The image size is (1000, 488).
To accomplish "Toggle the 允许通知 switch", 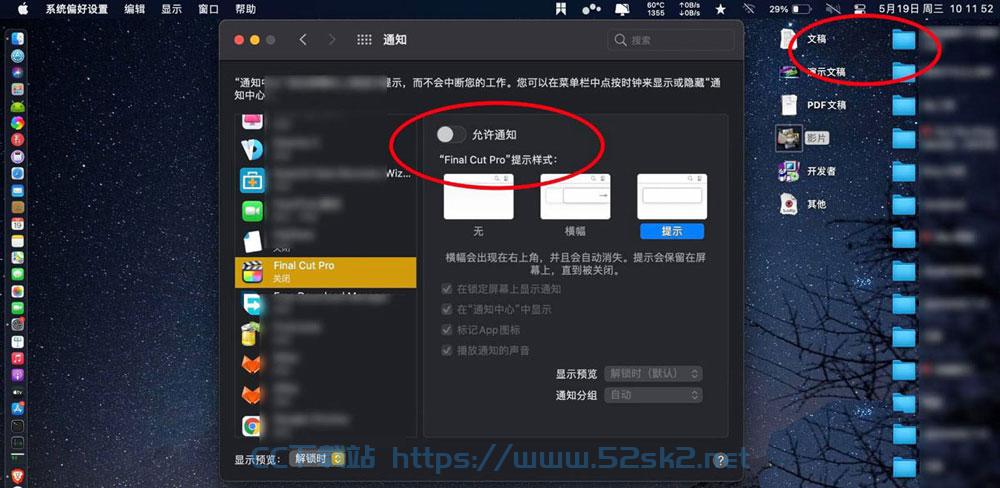I will [452, 135].
